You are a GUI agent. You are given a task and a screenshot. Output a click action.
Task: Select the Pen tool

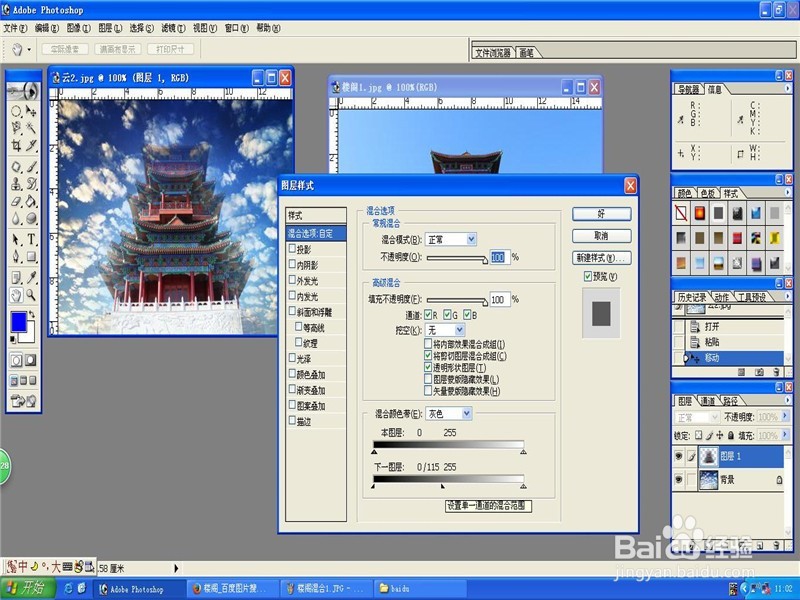[x=16, y=256]
